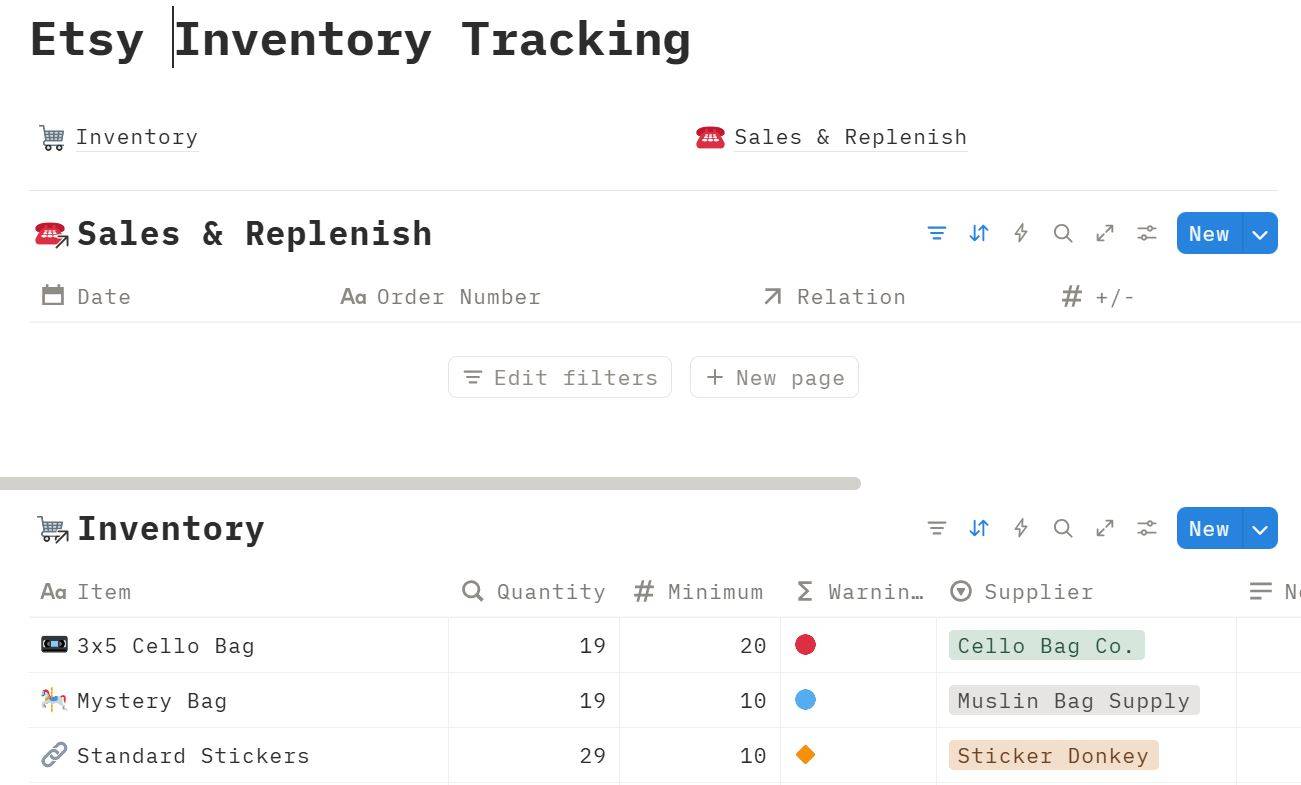Open the Inventory page link
The height and width of the screenshot is (785, 1301).
coord(136,137)
